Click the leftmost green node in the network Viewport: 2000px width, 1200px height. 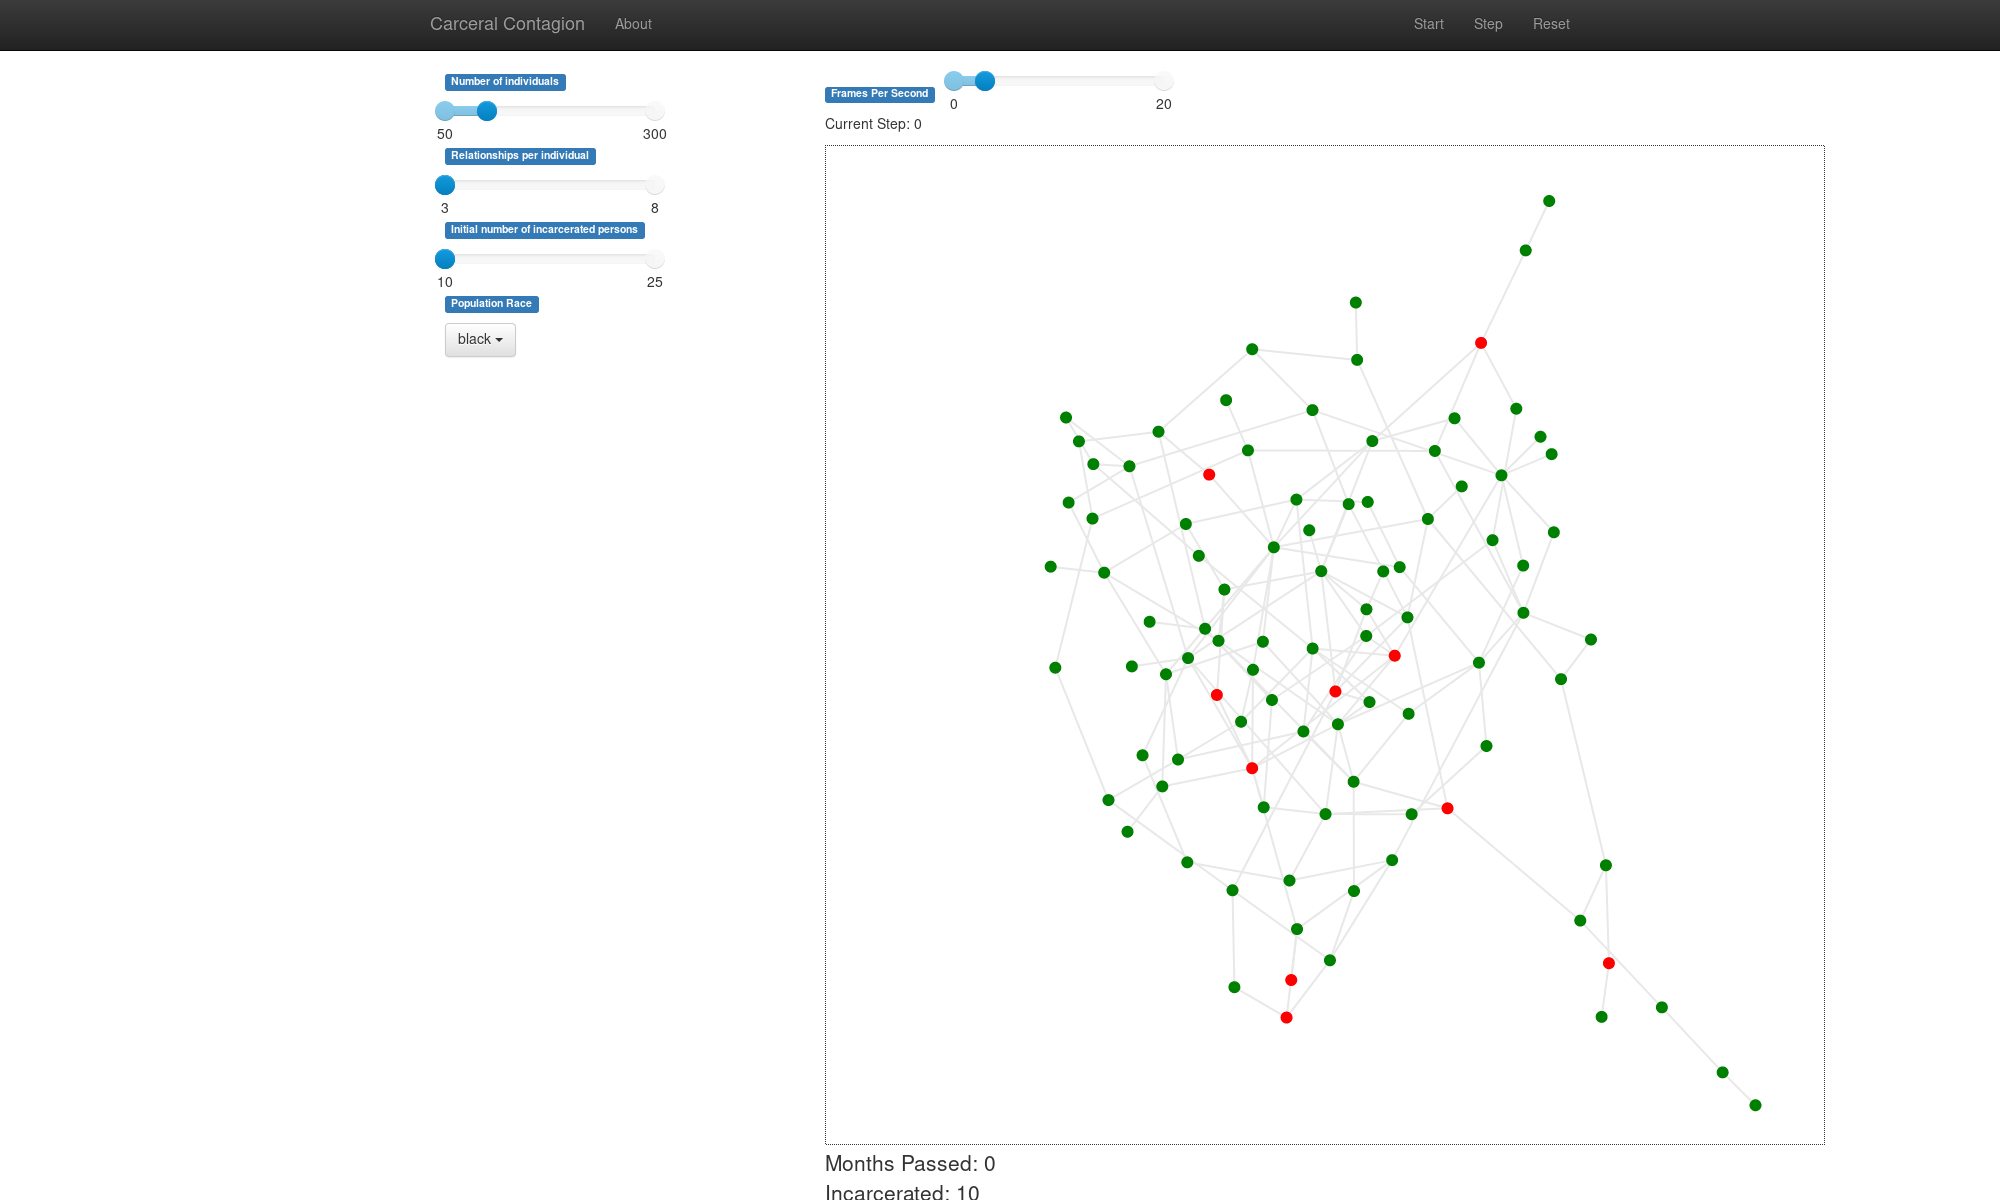[x=1051, y=567]
